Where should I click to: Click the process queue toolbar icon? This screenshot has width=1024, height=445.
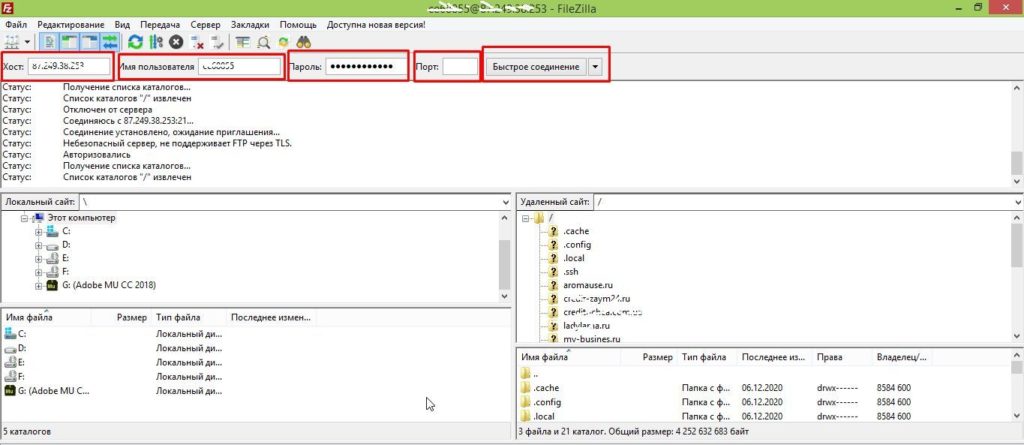[156, 42]
